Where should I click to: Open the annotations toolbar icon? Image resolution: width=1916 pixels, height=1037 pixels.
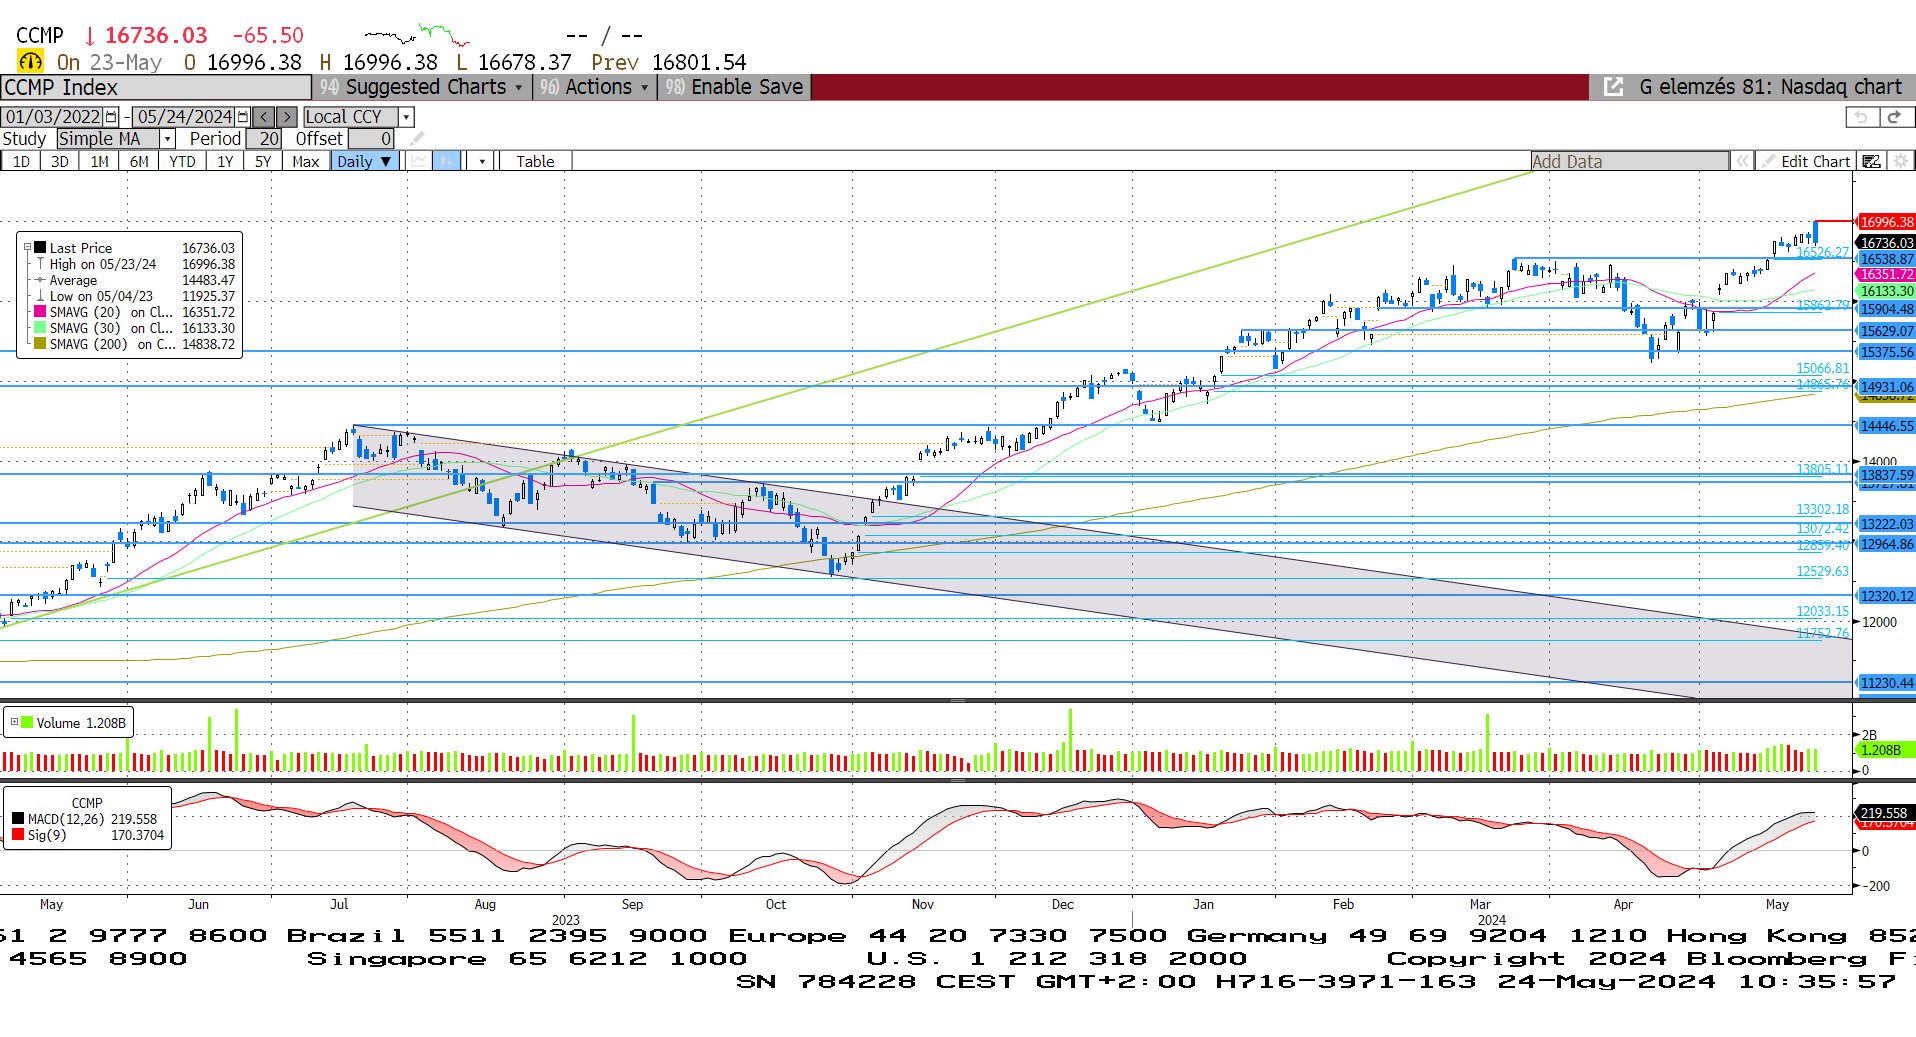click(1872, 161)
